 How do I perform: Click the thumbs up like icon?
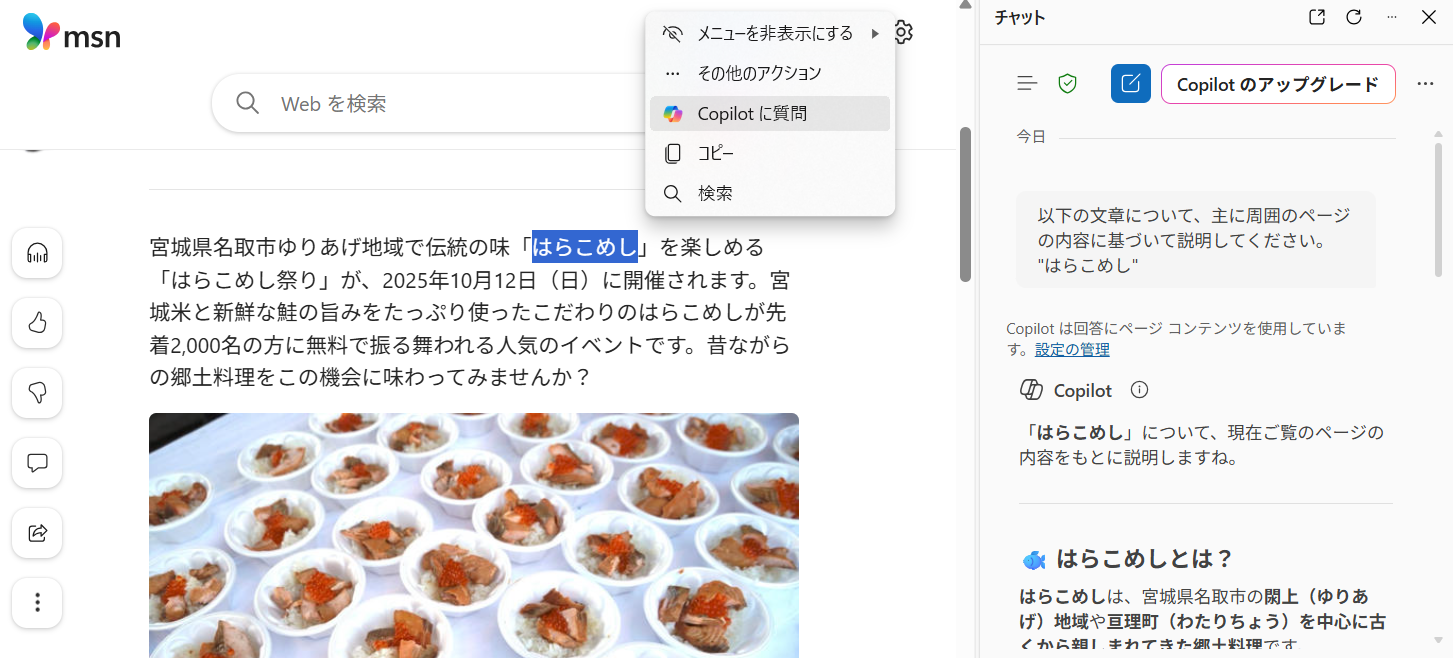[x=37, y=323]
